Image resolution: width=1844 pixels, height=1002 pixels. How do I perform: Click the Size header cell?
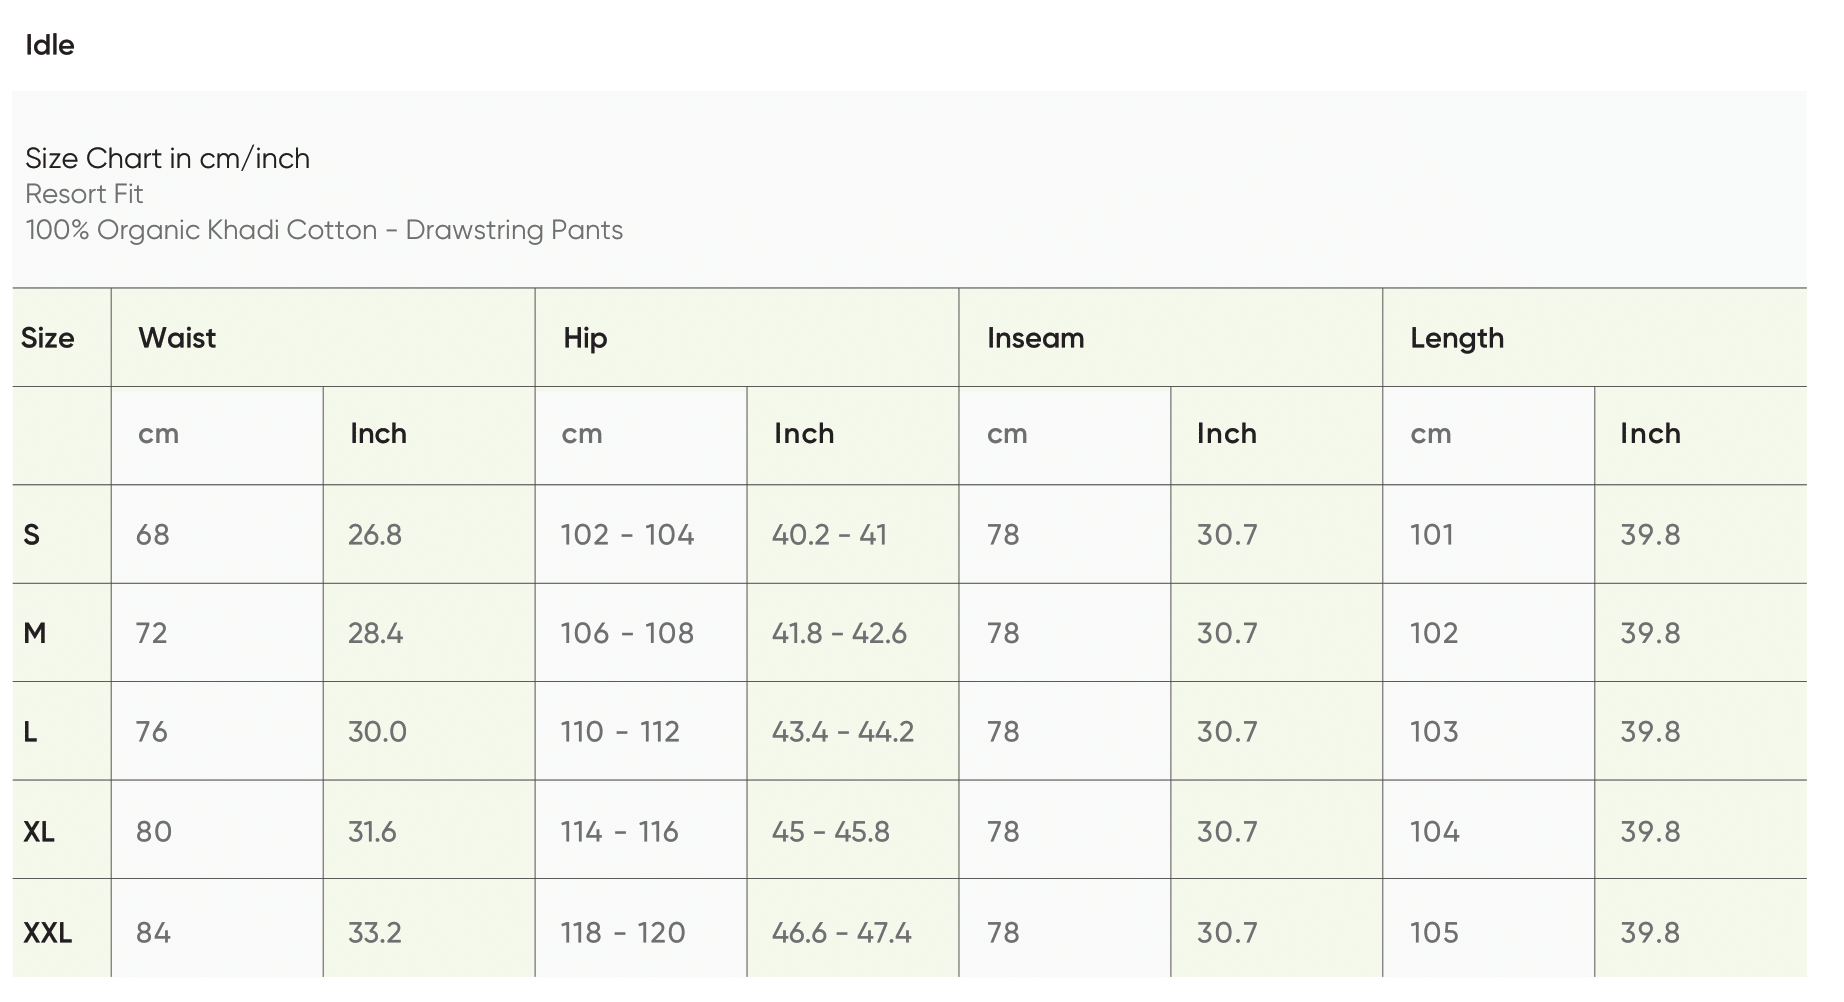click(x=47, y=338)
